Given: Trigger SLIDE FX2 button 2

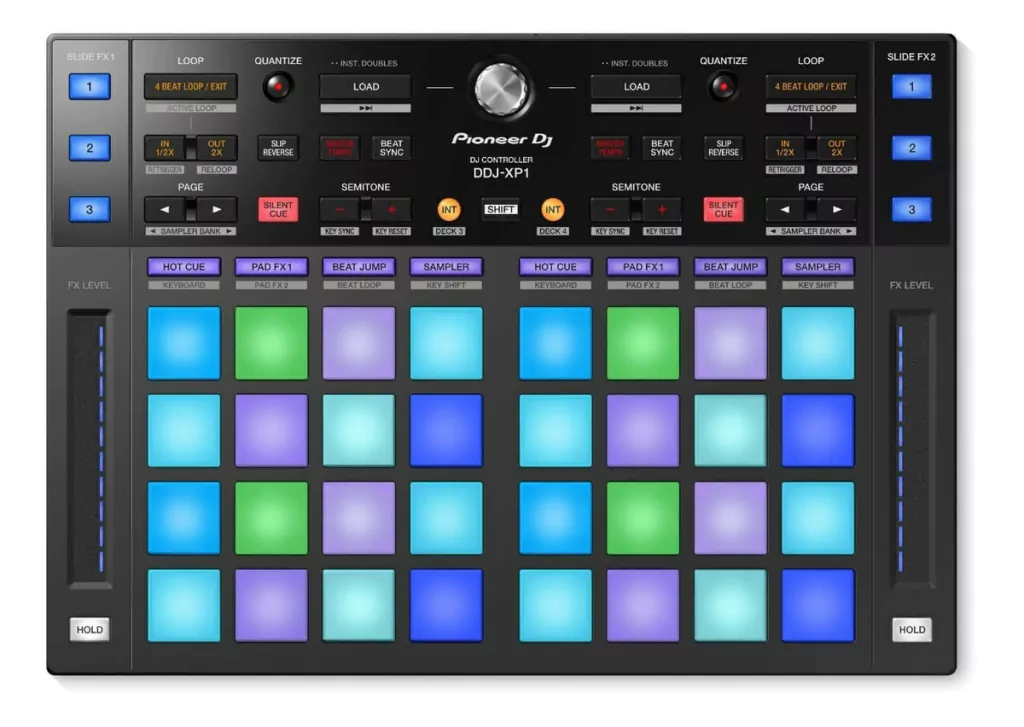Looking at the screenshot, I should 912,148.
